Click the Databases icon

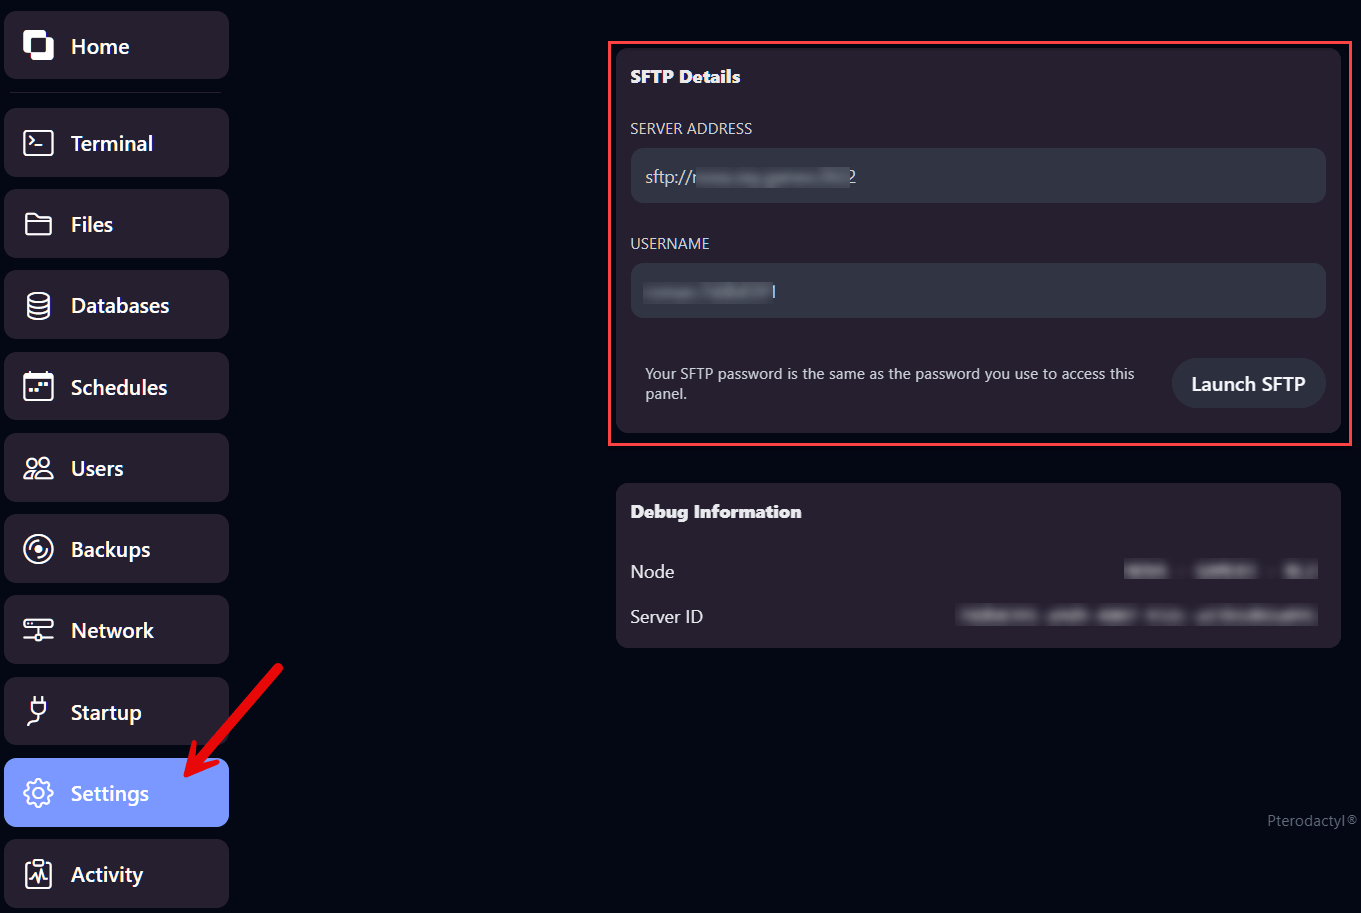point(38,304)
